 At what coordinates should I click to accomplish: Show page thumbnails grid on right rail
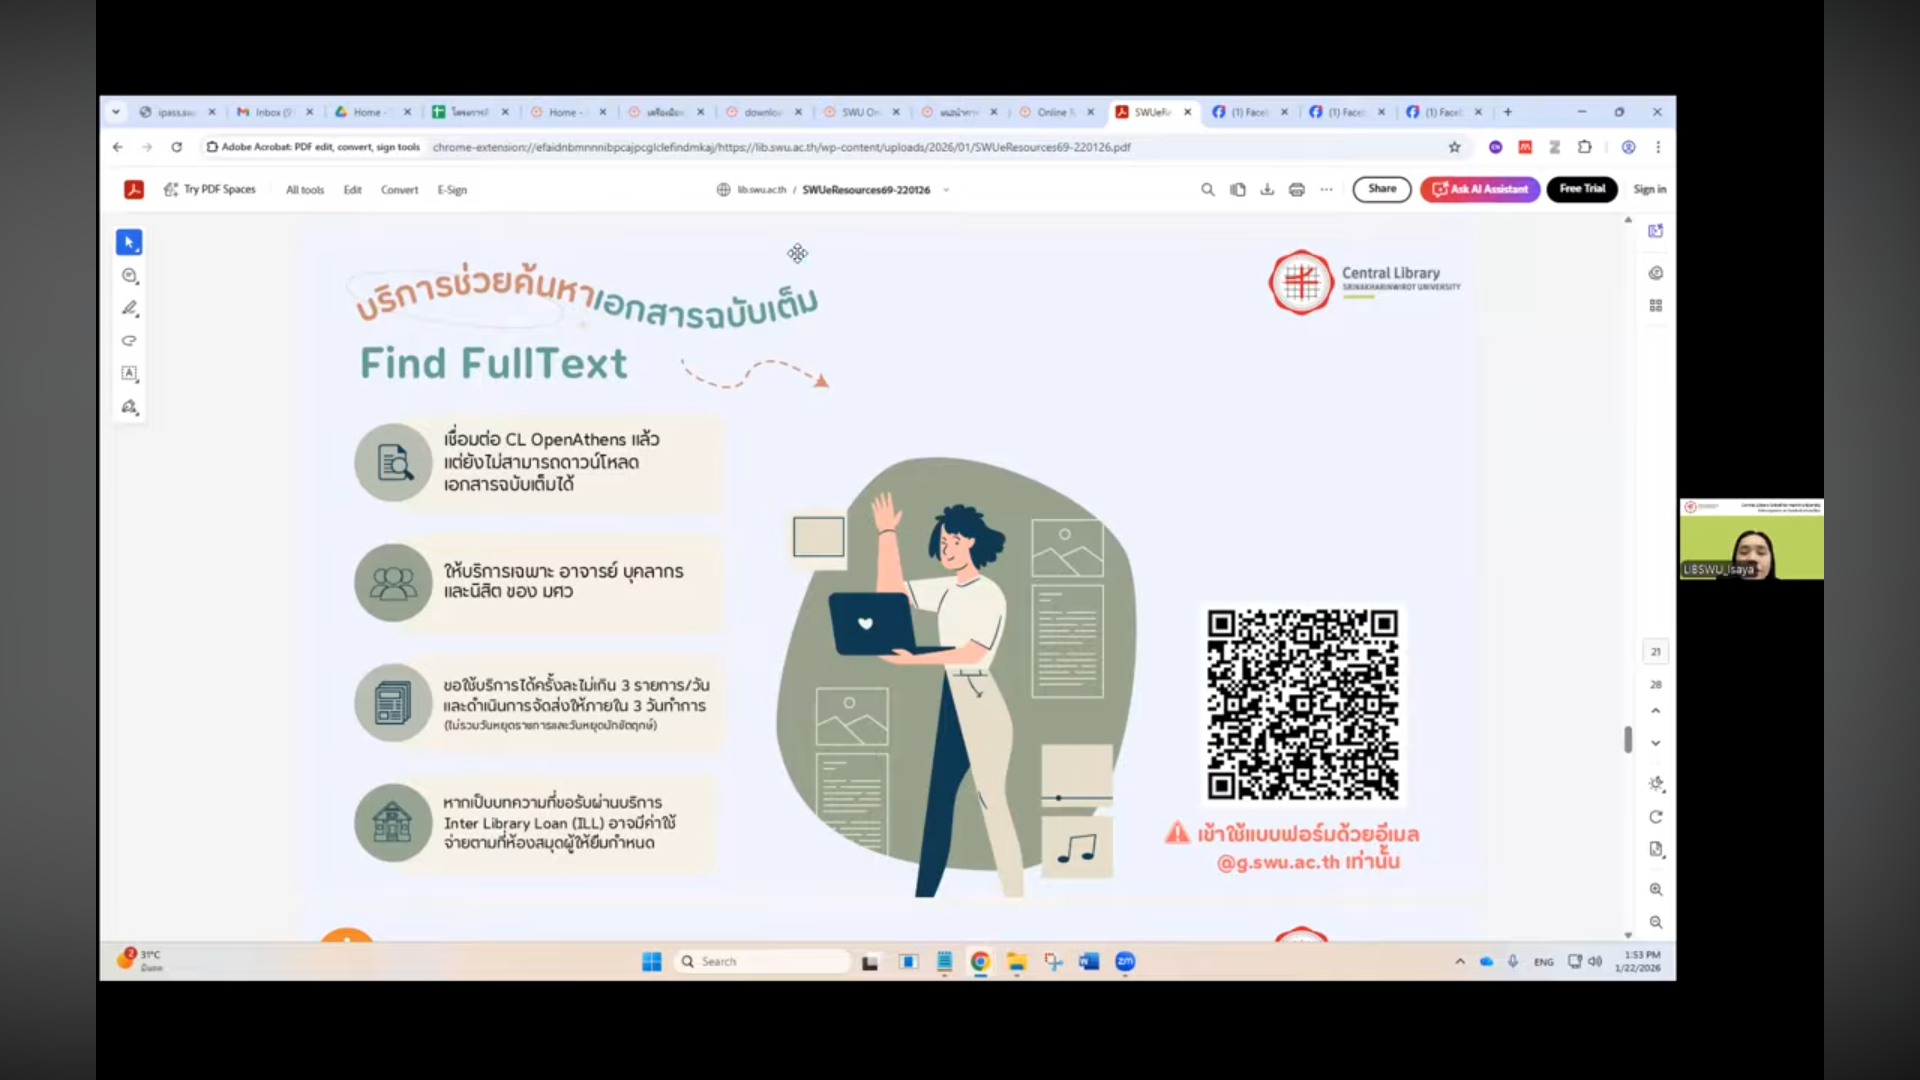click(x=1656, y=306)
